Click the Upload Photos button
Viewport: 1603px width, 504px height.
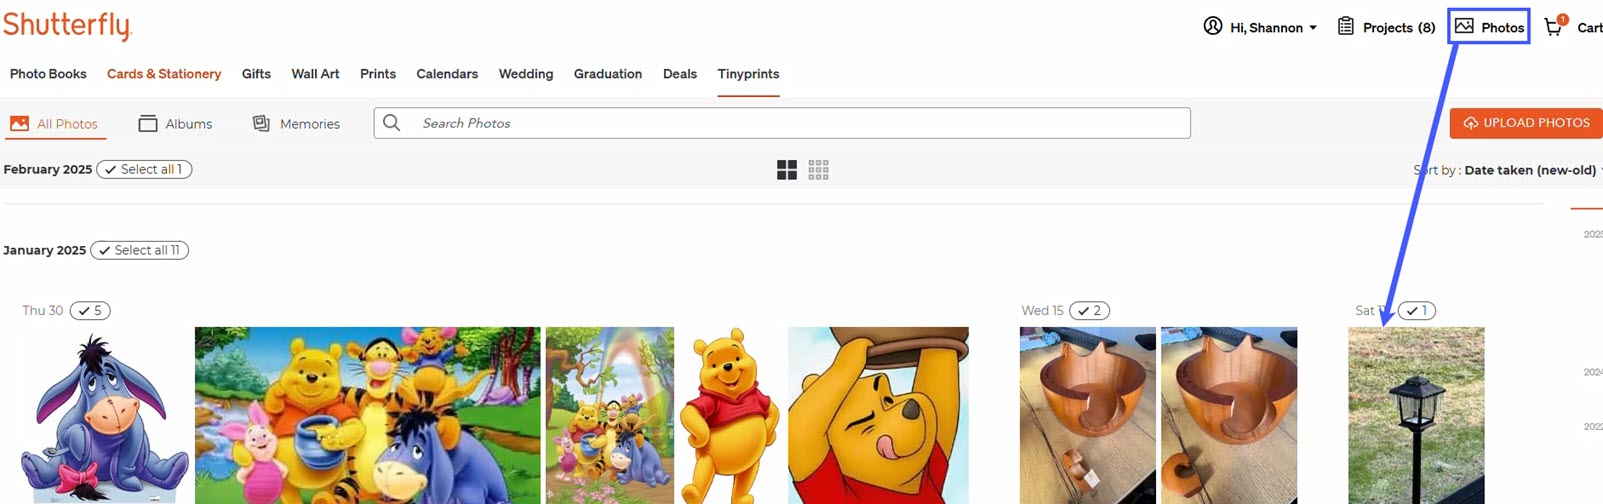[1526, 123]
